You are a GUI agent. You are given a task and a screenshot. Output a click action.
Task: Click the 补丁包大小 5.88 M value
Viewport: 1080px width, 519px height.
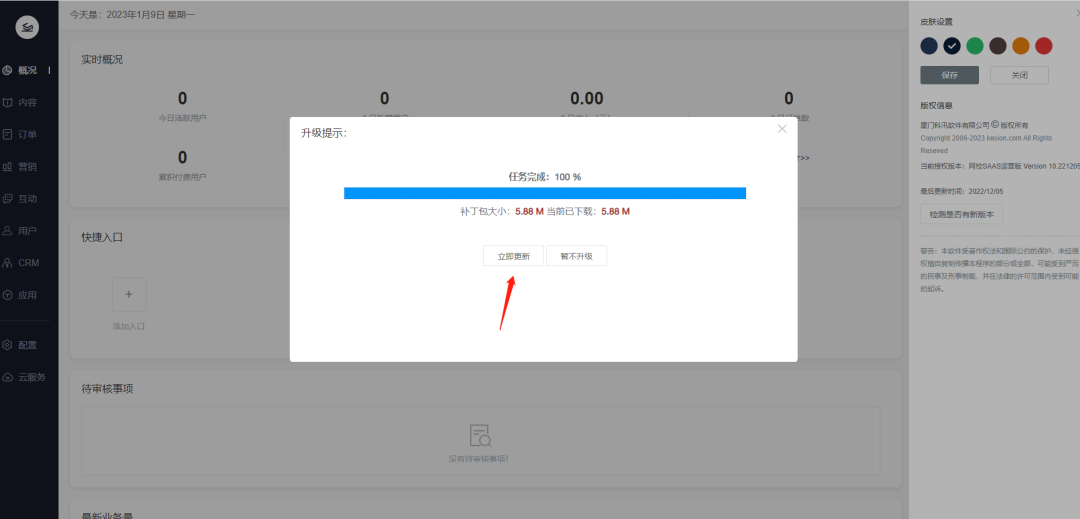(x=530, y=212)
